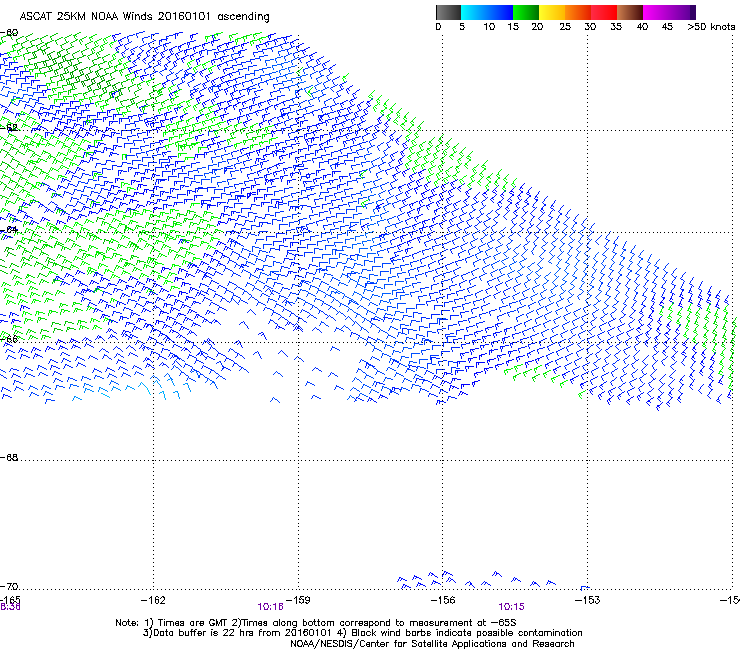
Task: Click the -153 longitude axis label
Action: pos(588,600)
